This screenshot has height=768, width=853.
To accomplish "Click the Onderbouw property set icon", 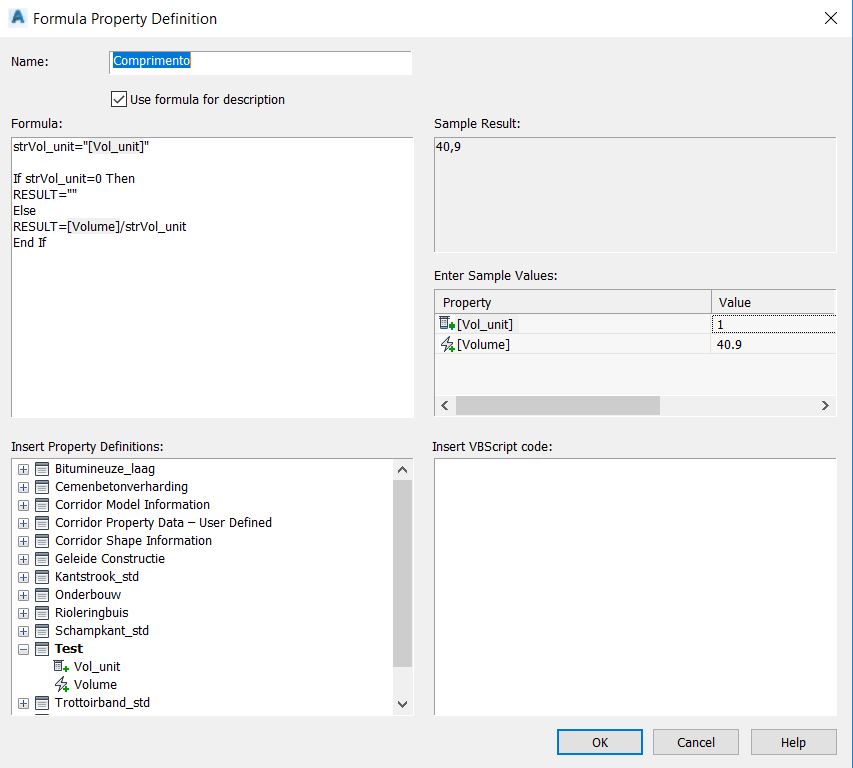I will [x=42, y=595].
